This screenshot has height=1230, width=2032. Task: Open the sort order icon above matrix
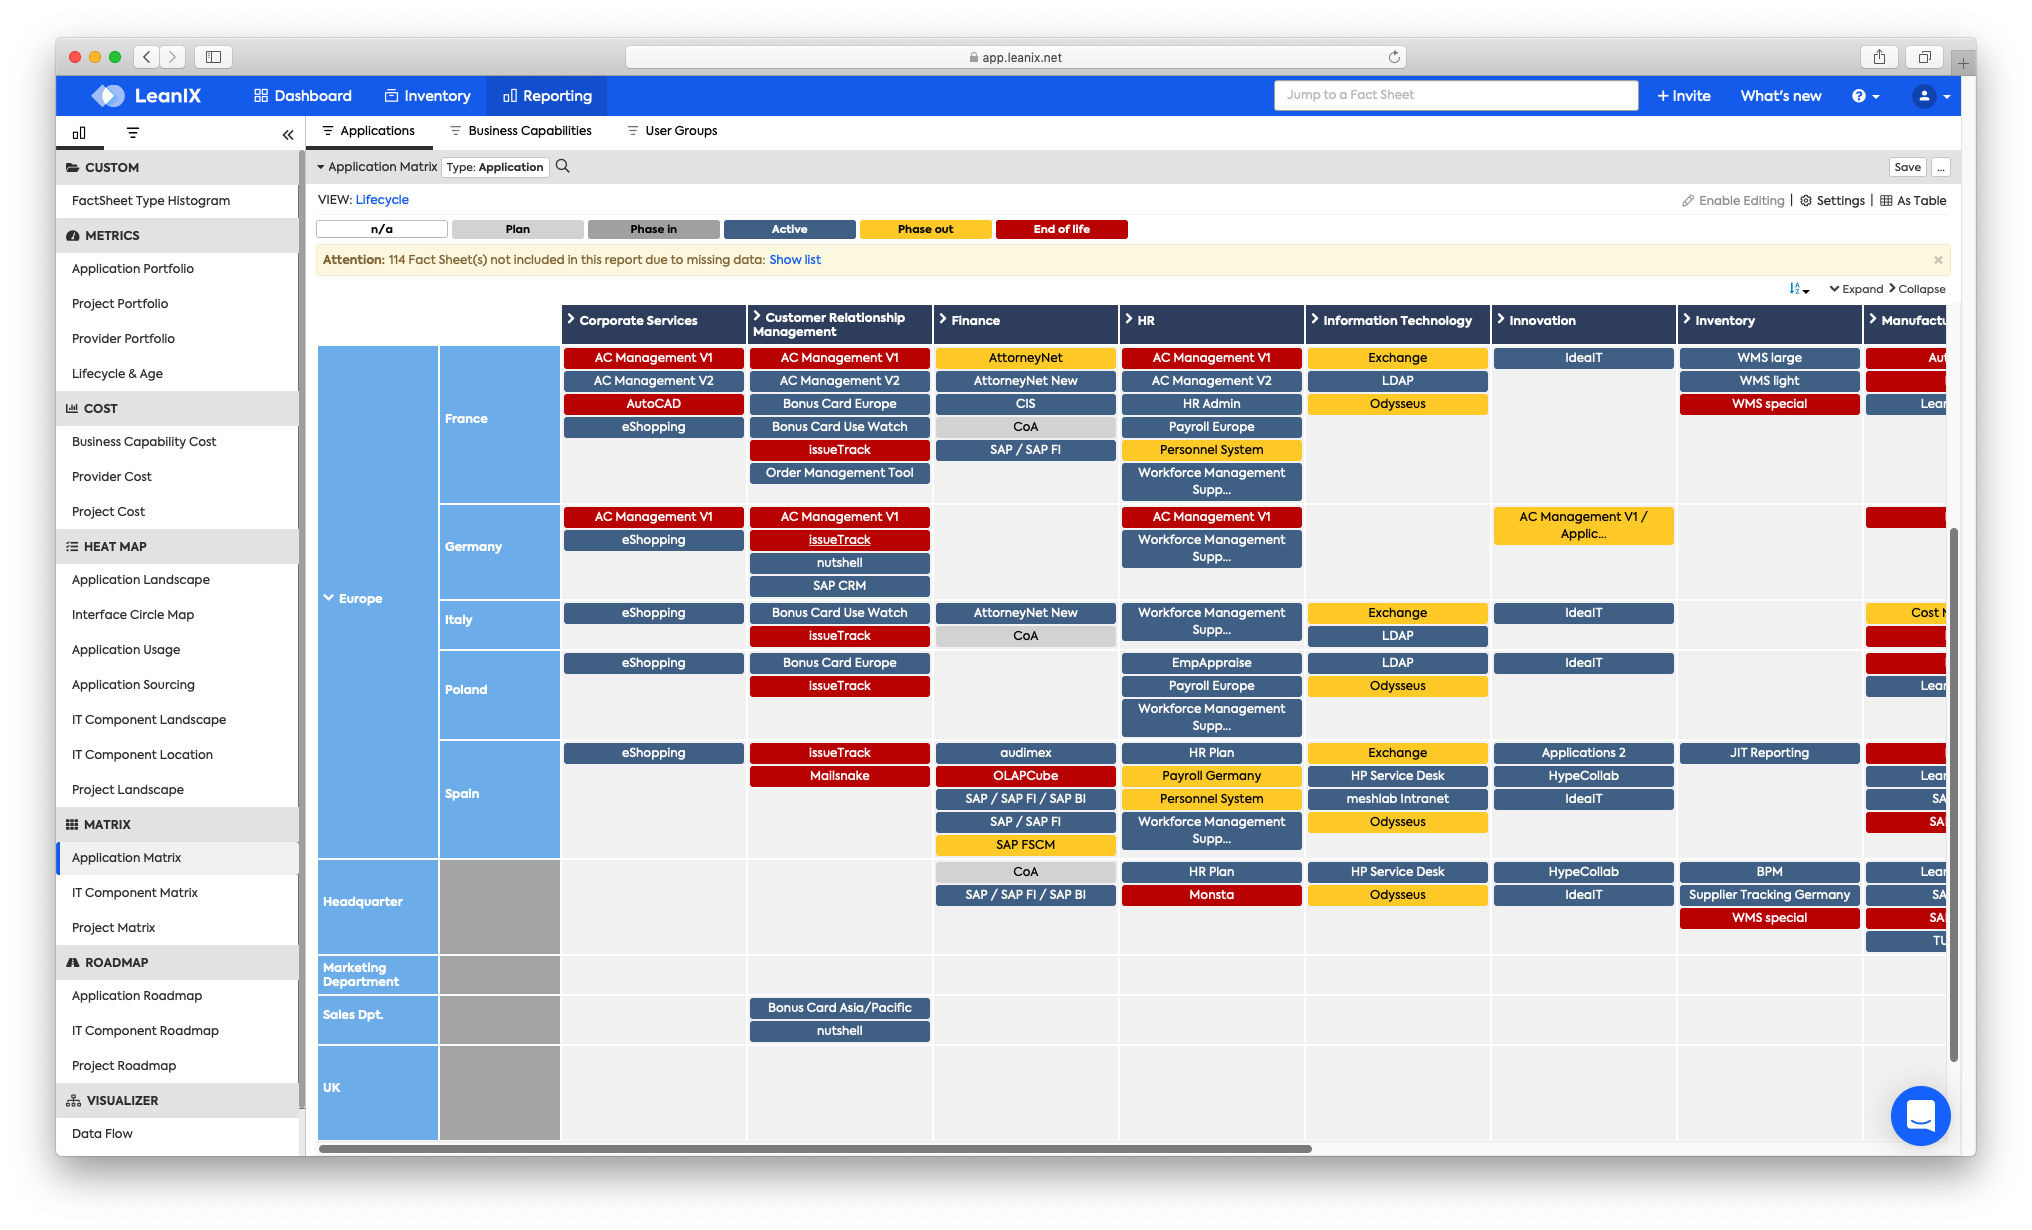(x=1799, y=289)
